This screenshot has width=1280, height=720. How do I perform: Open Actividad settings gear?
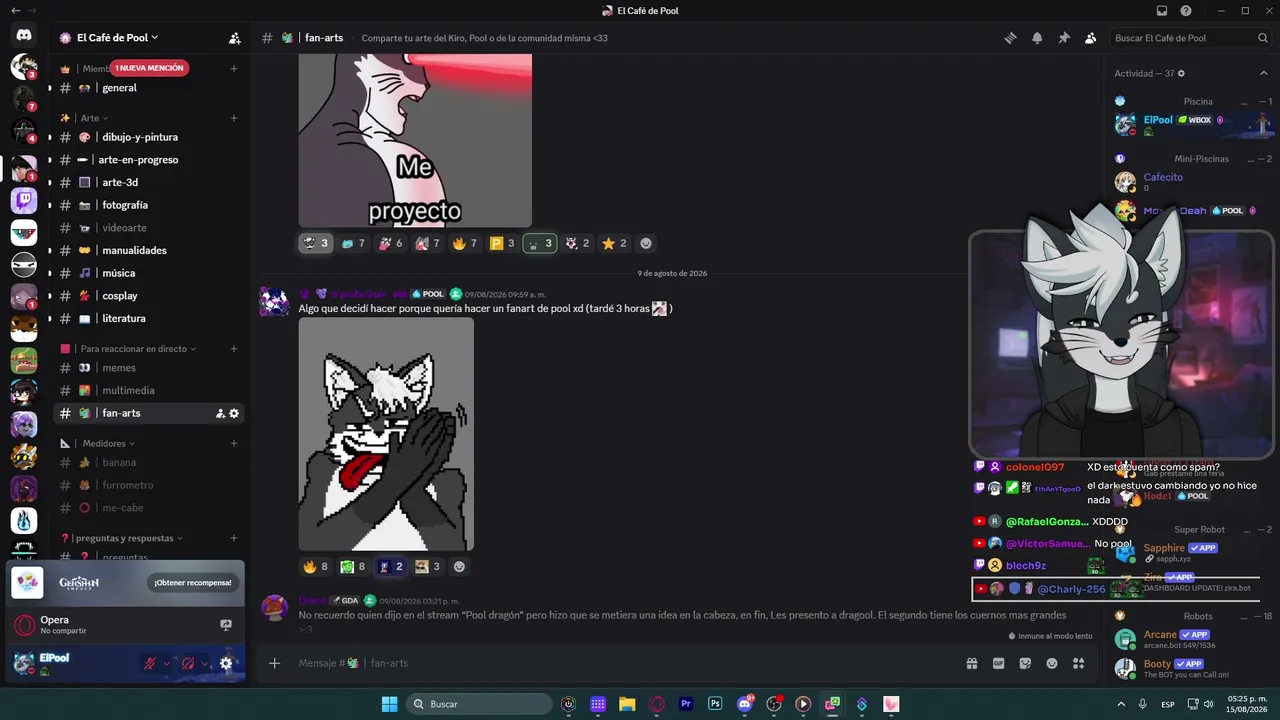[x=1181, y=74]
